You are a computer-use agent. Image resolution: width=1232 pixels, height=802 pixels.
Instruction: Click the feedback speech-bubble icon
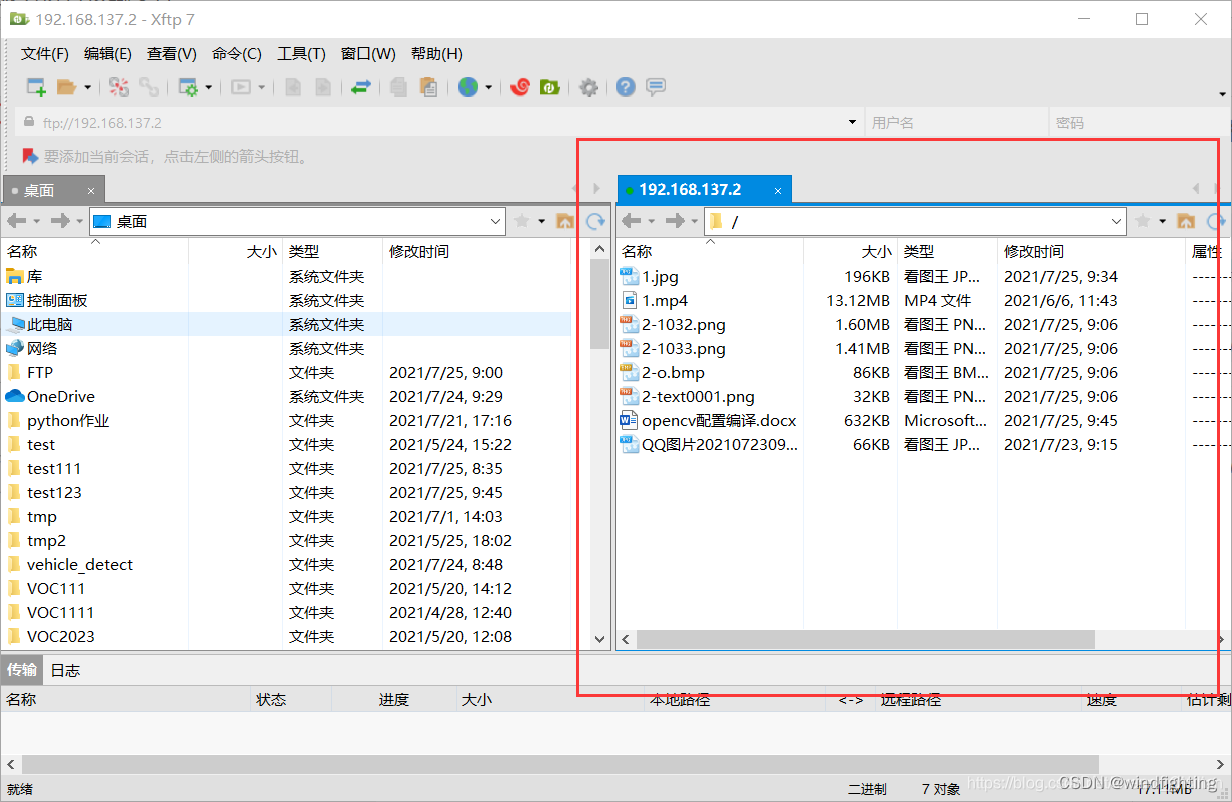[656, 87]
